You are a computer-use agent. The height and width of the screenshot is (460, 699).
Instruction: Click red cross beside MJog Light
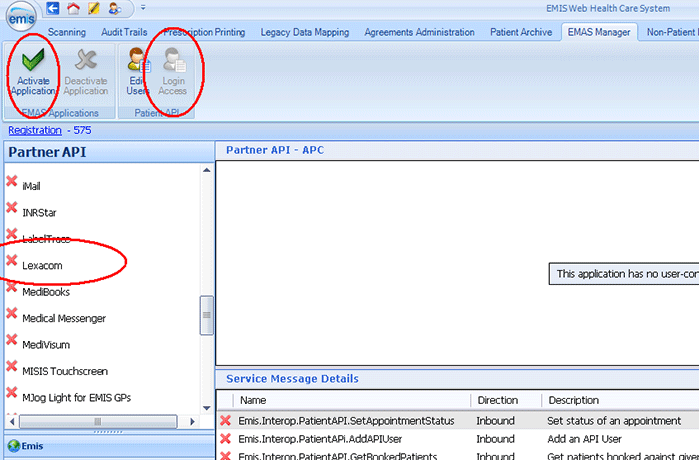[12, 393]
